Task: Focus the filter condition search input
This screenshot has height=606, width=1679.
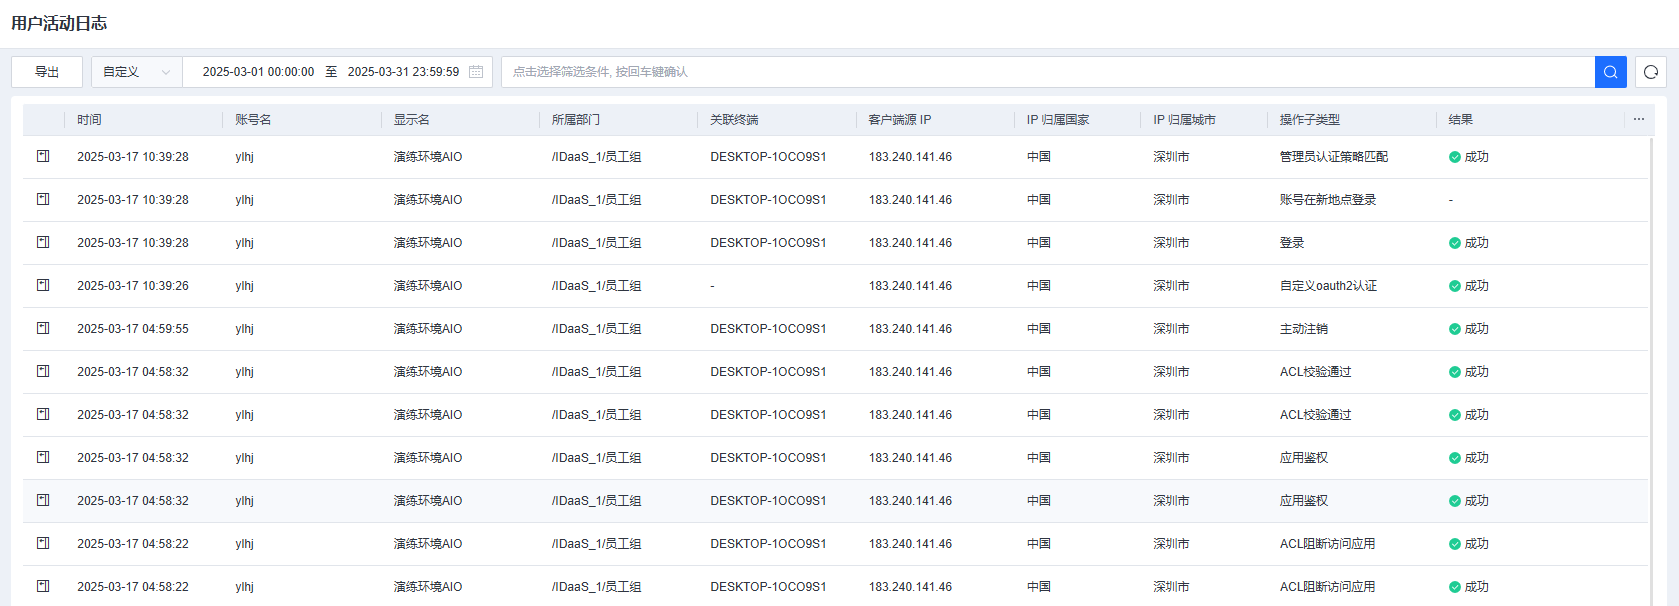Action: coord(1046,72)
